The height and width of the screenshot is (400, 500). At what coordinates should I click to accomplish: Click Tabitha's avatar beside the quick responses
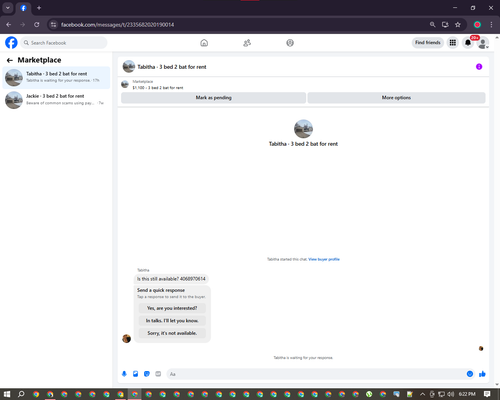click(126, 339)
